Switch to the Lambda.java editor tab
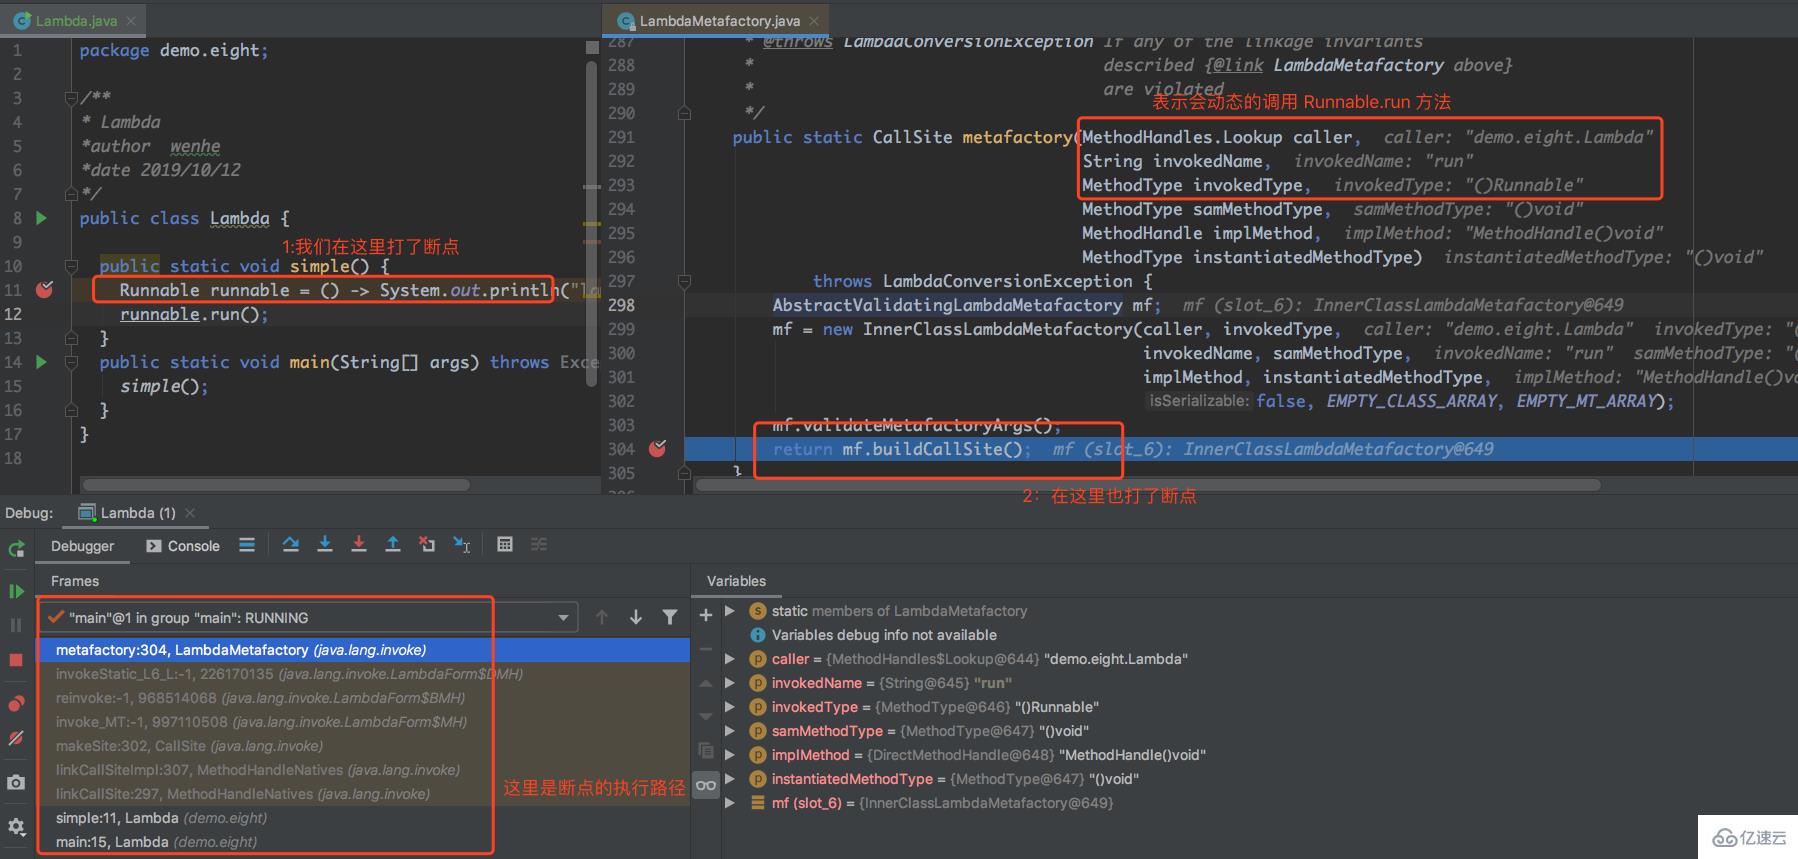1798x859 pixels. coord(75,20)
